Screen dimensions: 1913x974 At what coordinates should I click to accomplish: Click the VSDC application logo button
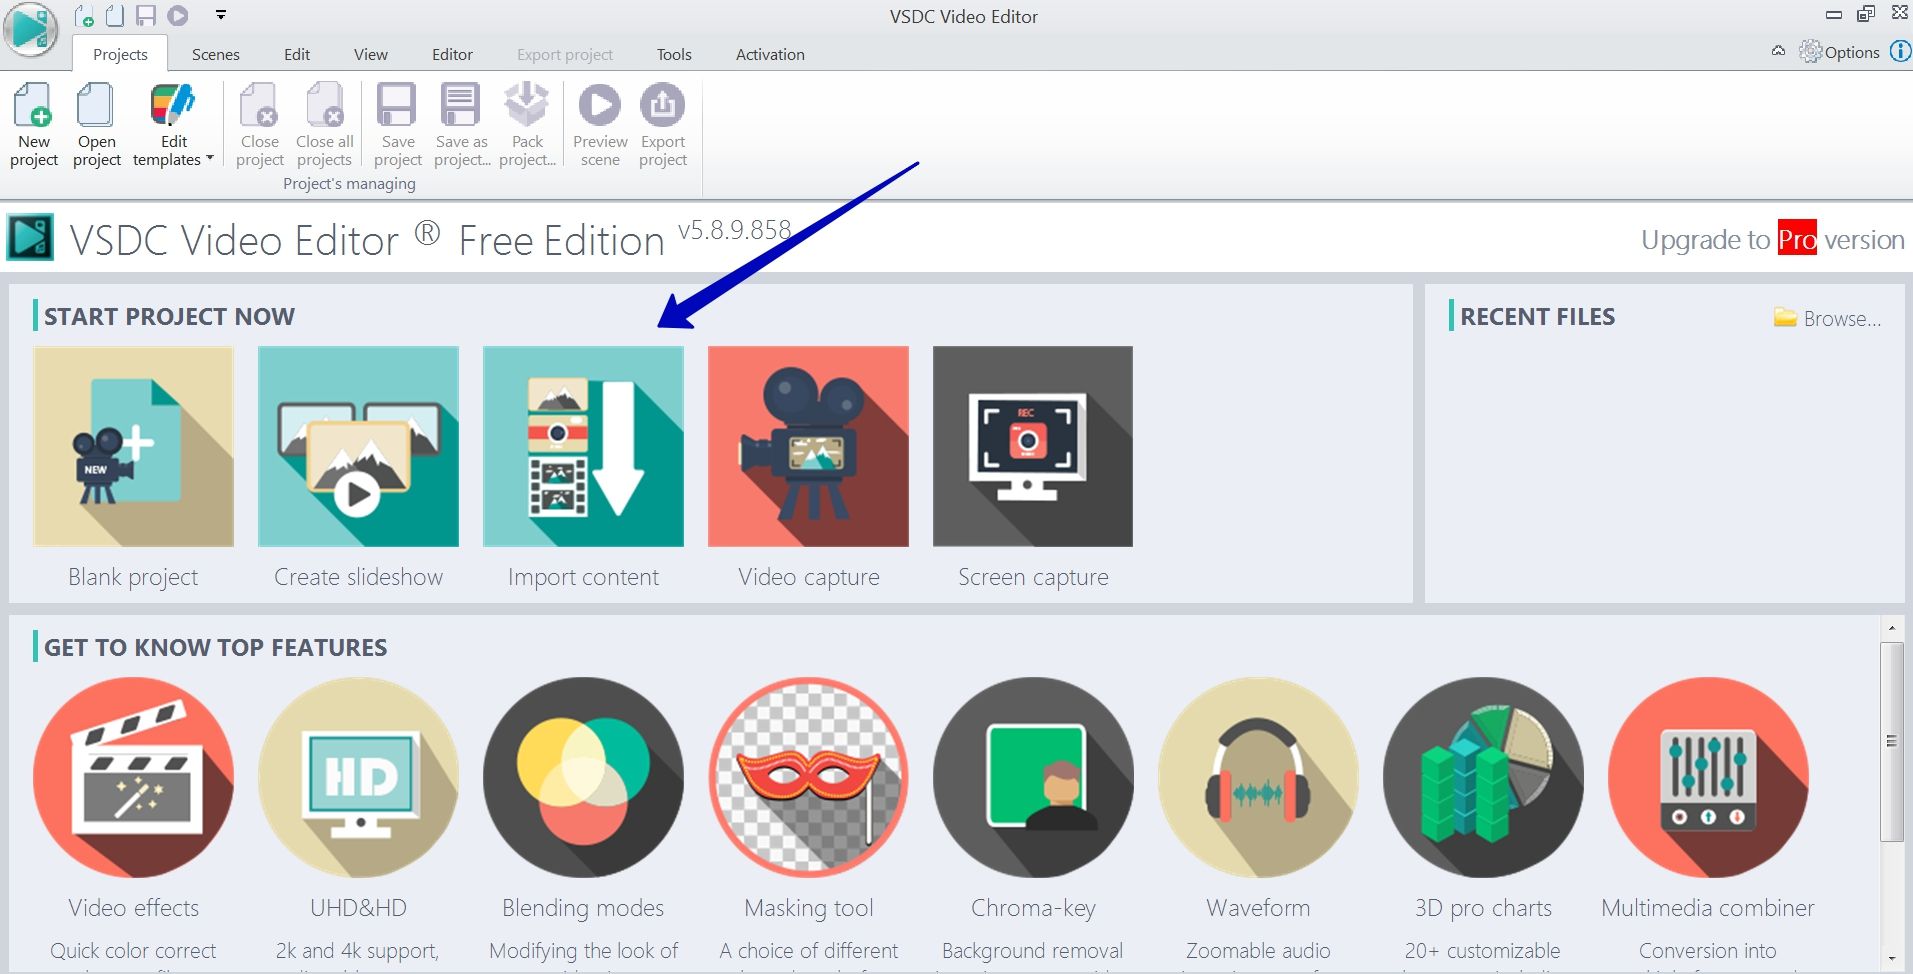[31, 29]
